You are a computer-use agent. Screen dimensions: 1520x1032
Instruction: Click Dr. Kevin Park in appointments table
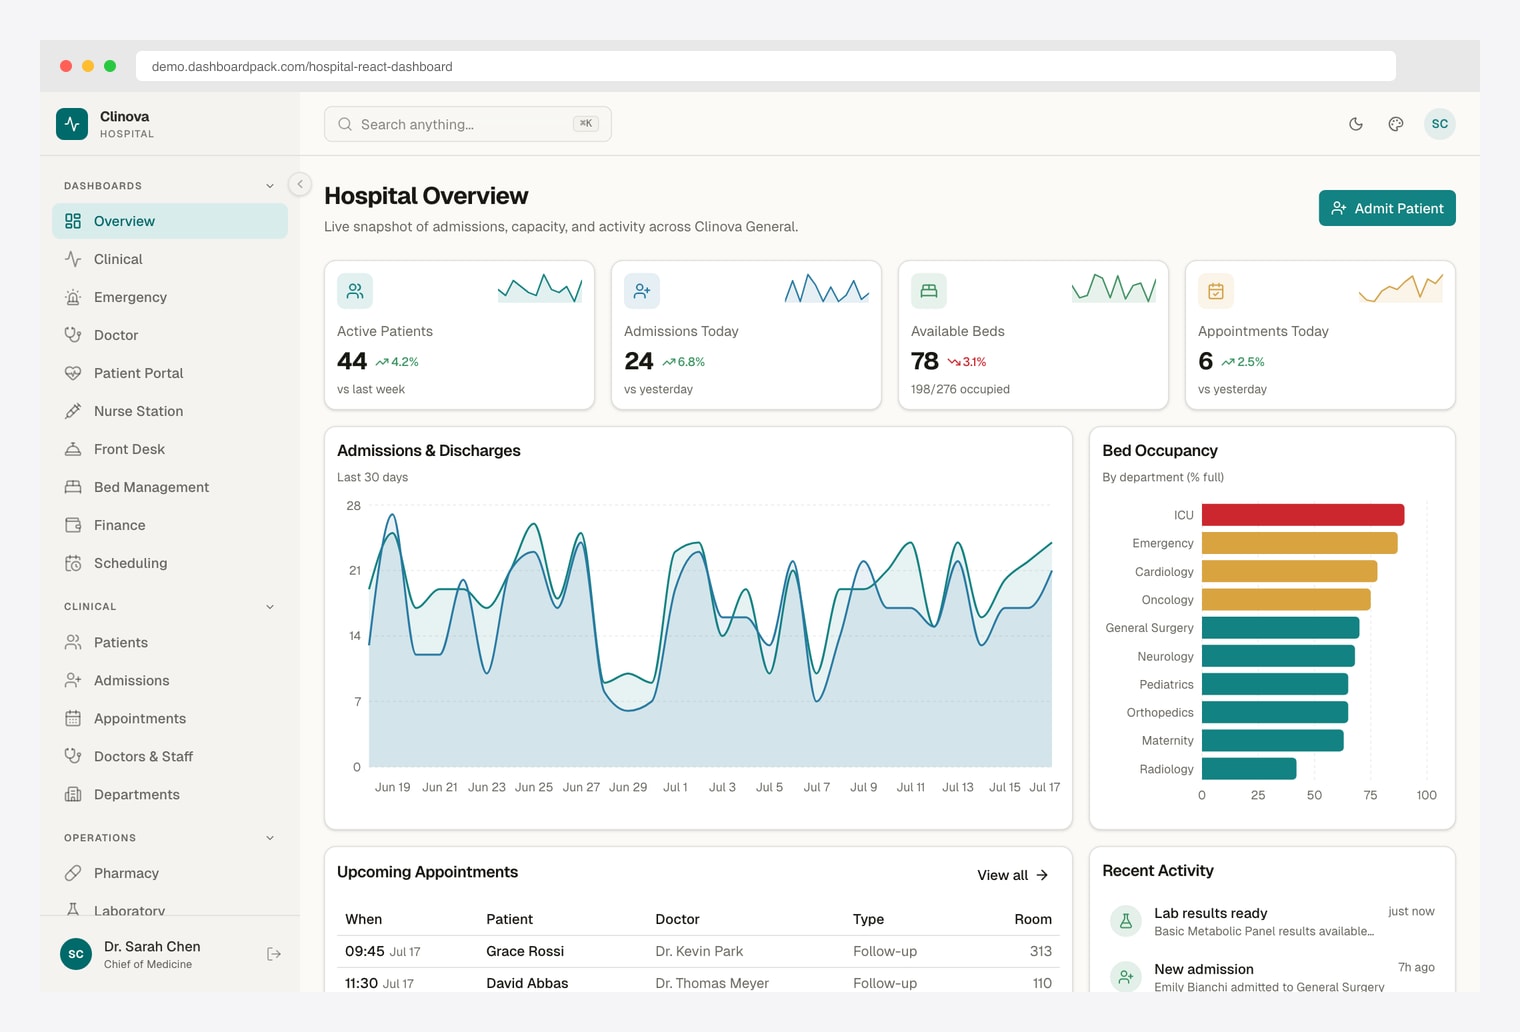pos(699,951)
